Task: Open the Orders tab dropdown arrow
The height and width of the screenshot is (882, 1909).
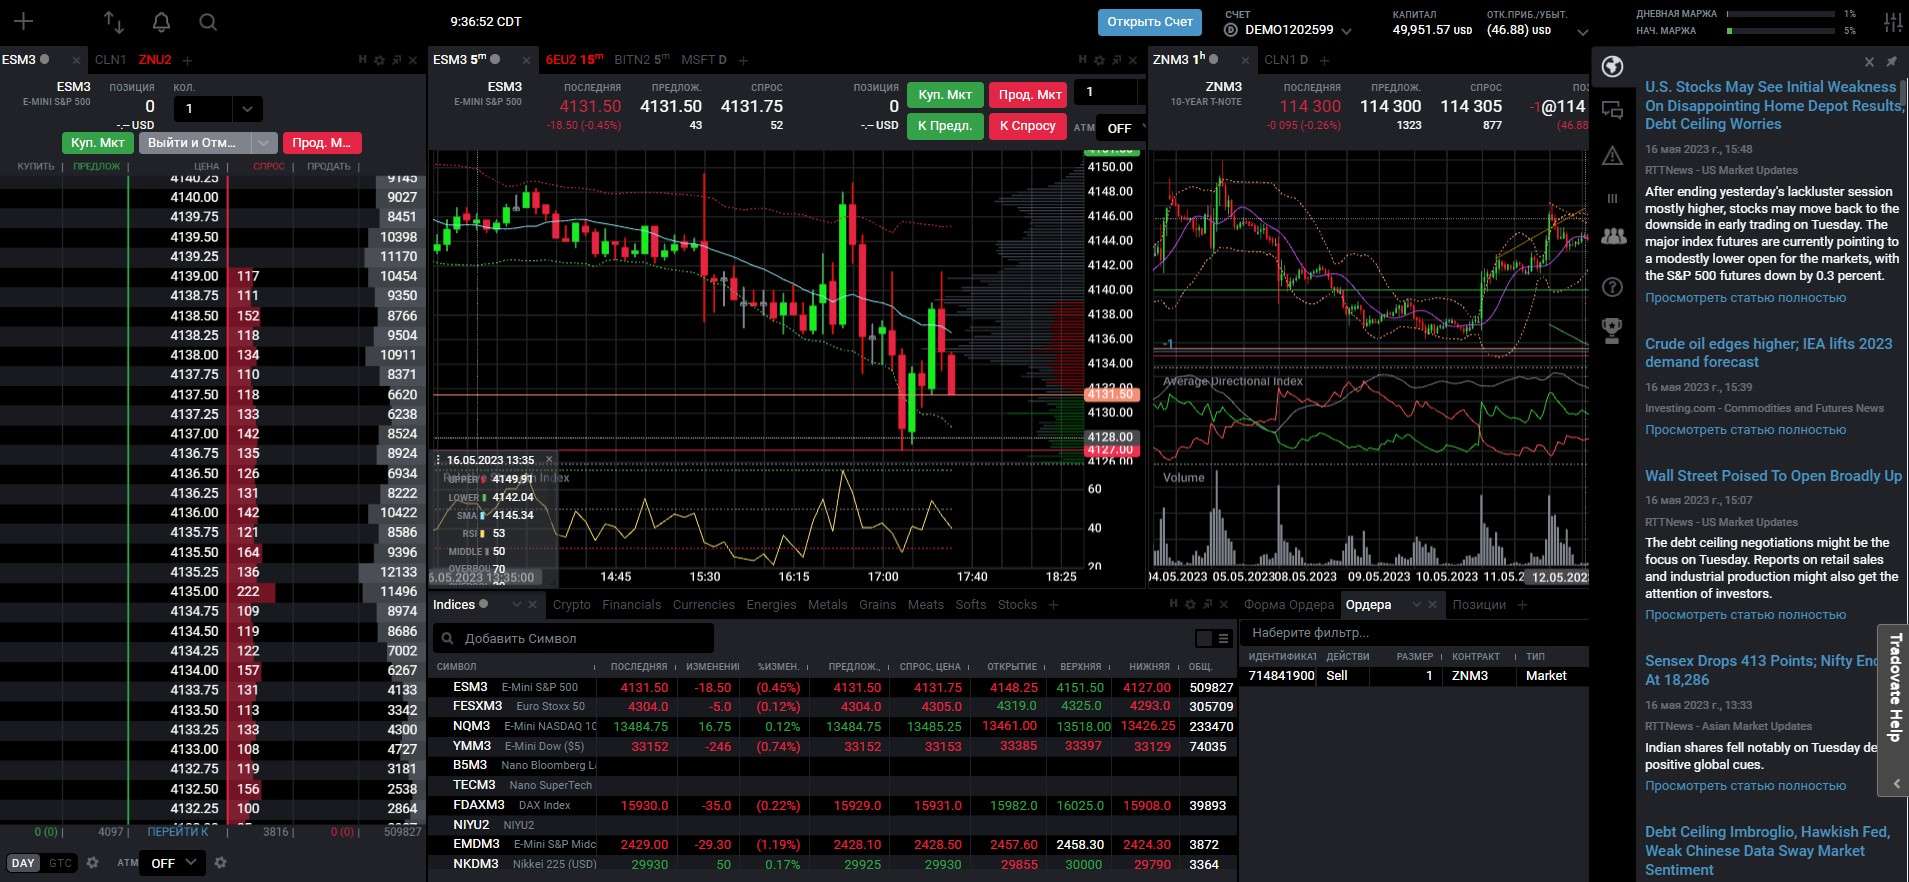Action: point(1416,605)
